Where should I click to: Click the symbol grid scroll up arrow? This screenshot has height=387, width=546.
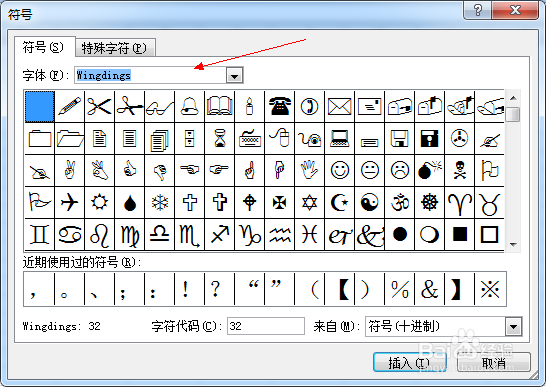pyautogui.click(x=513, y=98)
